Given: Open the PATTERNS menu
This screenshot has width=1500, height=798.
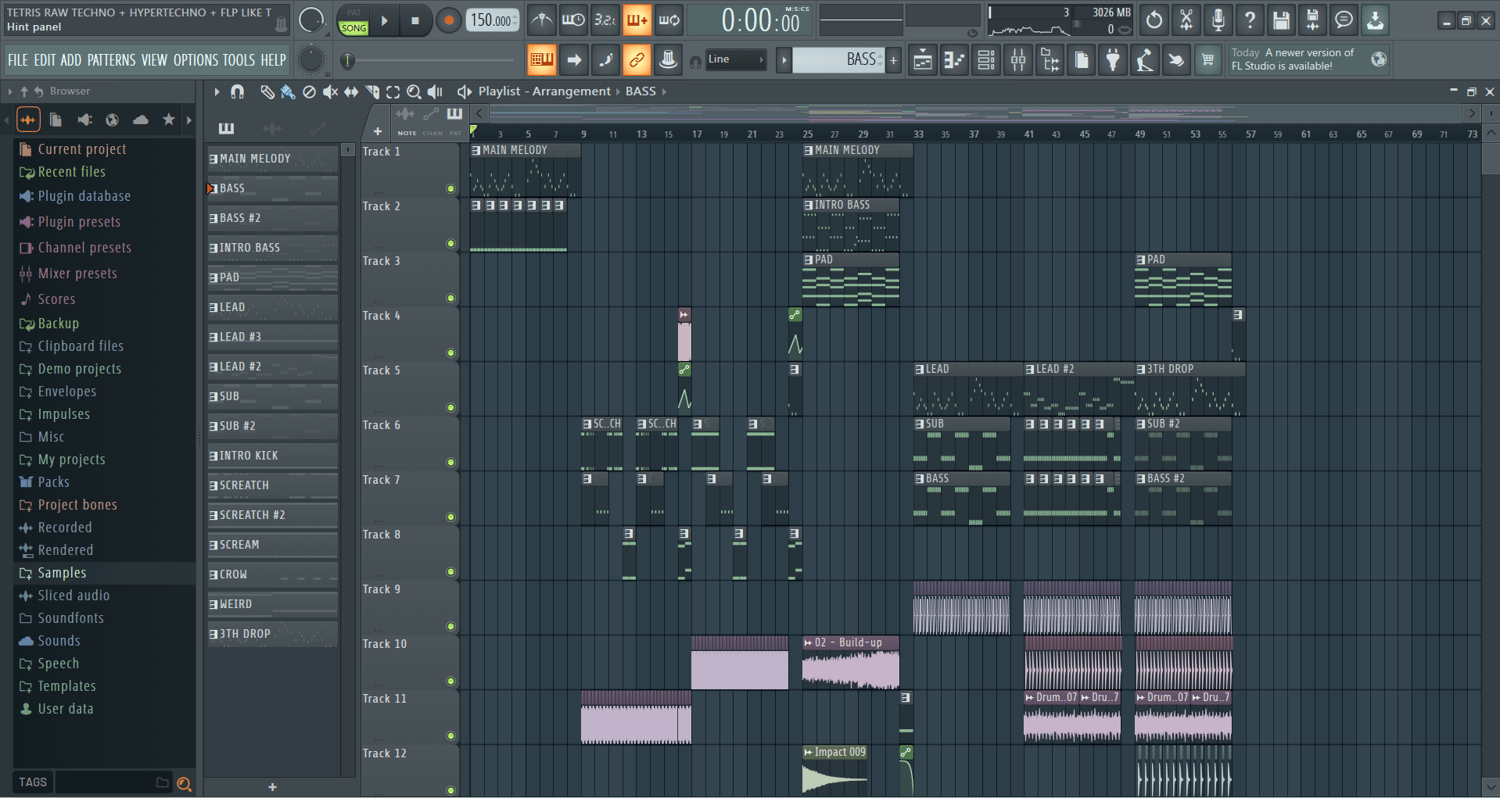Looking at the screenshot, I should pos(111,60).
